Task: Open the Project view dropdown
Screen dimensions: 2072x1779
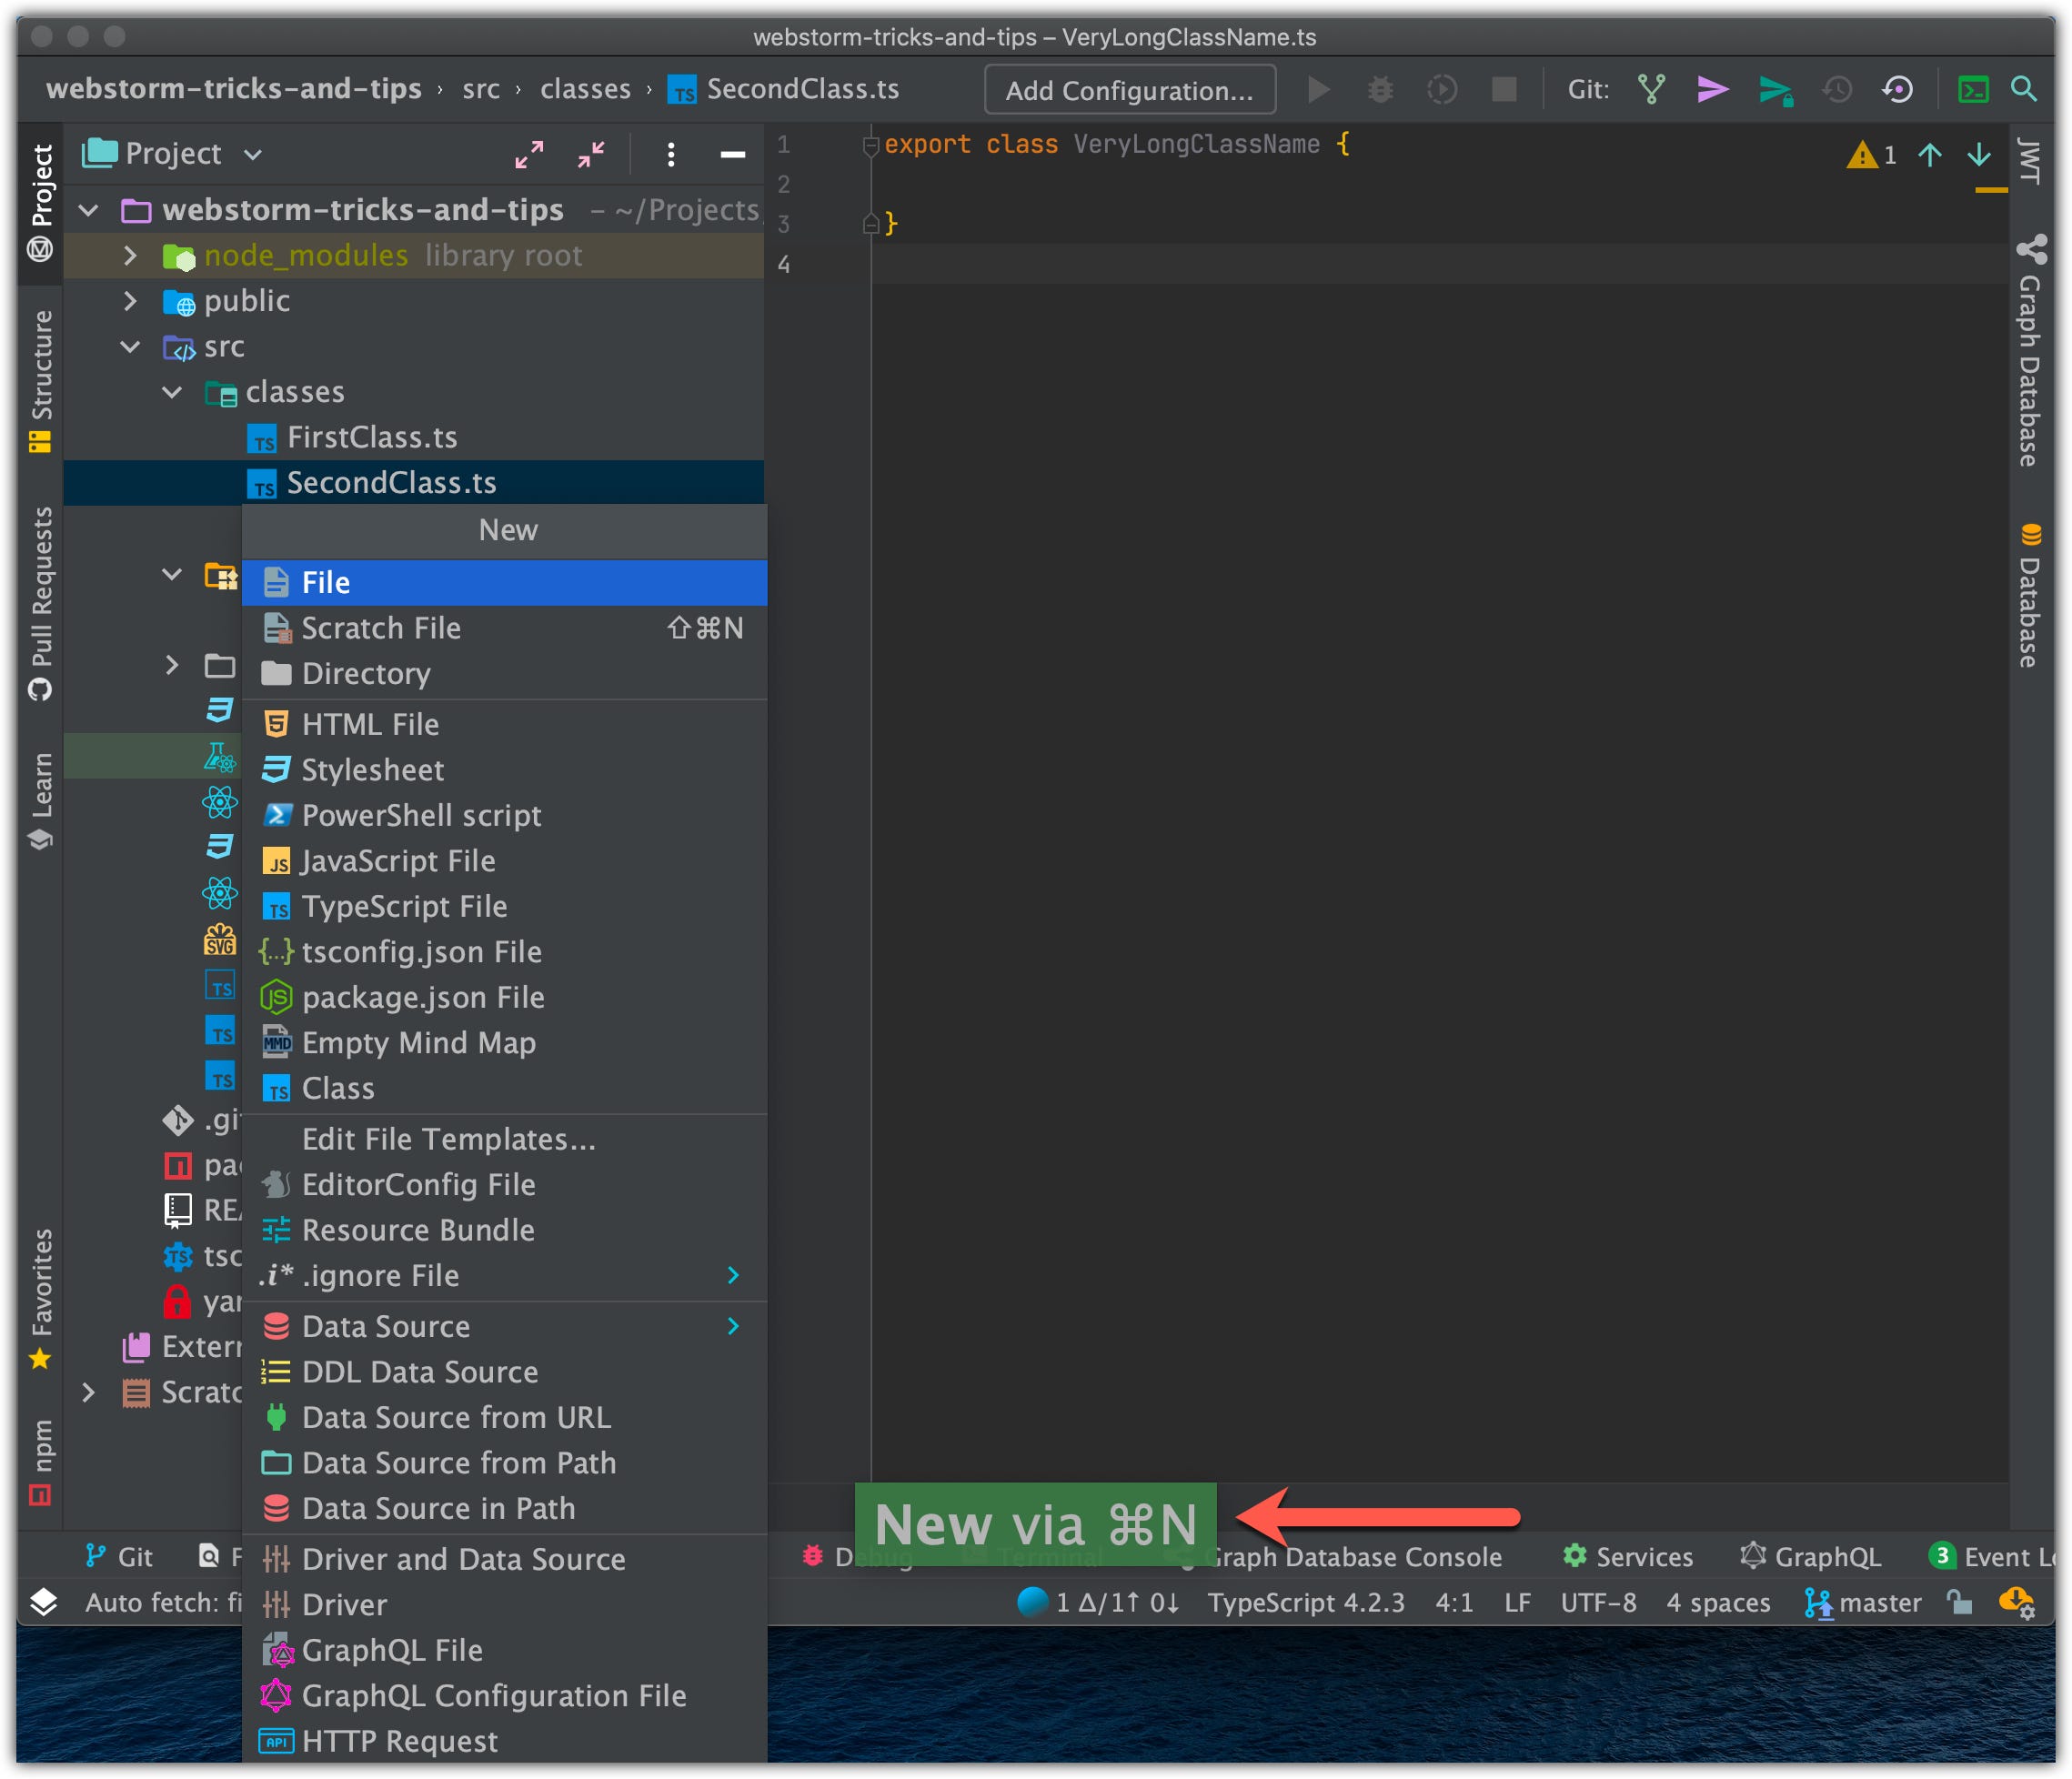Action: tap(253, 154)
